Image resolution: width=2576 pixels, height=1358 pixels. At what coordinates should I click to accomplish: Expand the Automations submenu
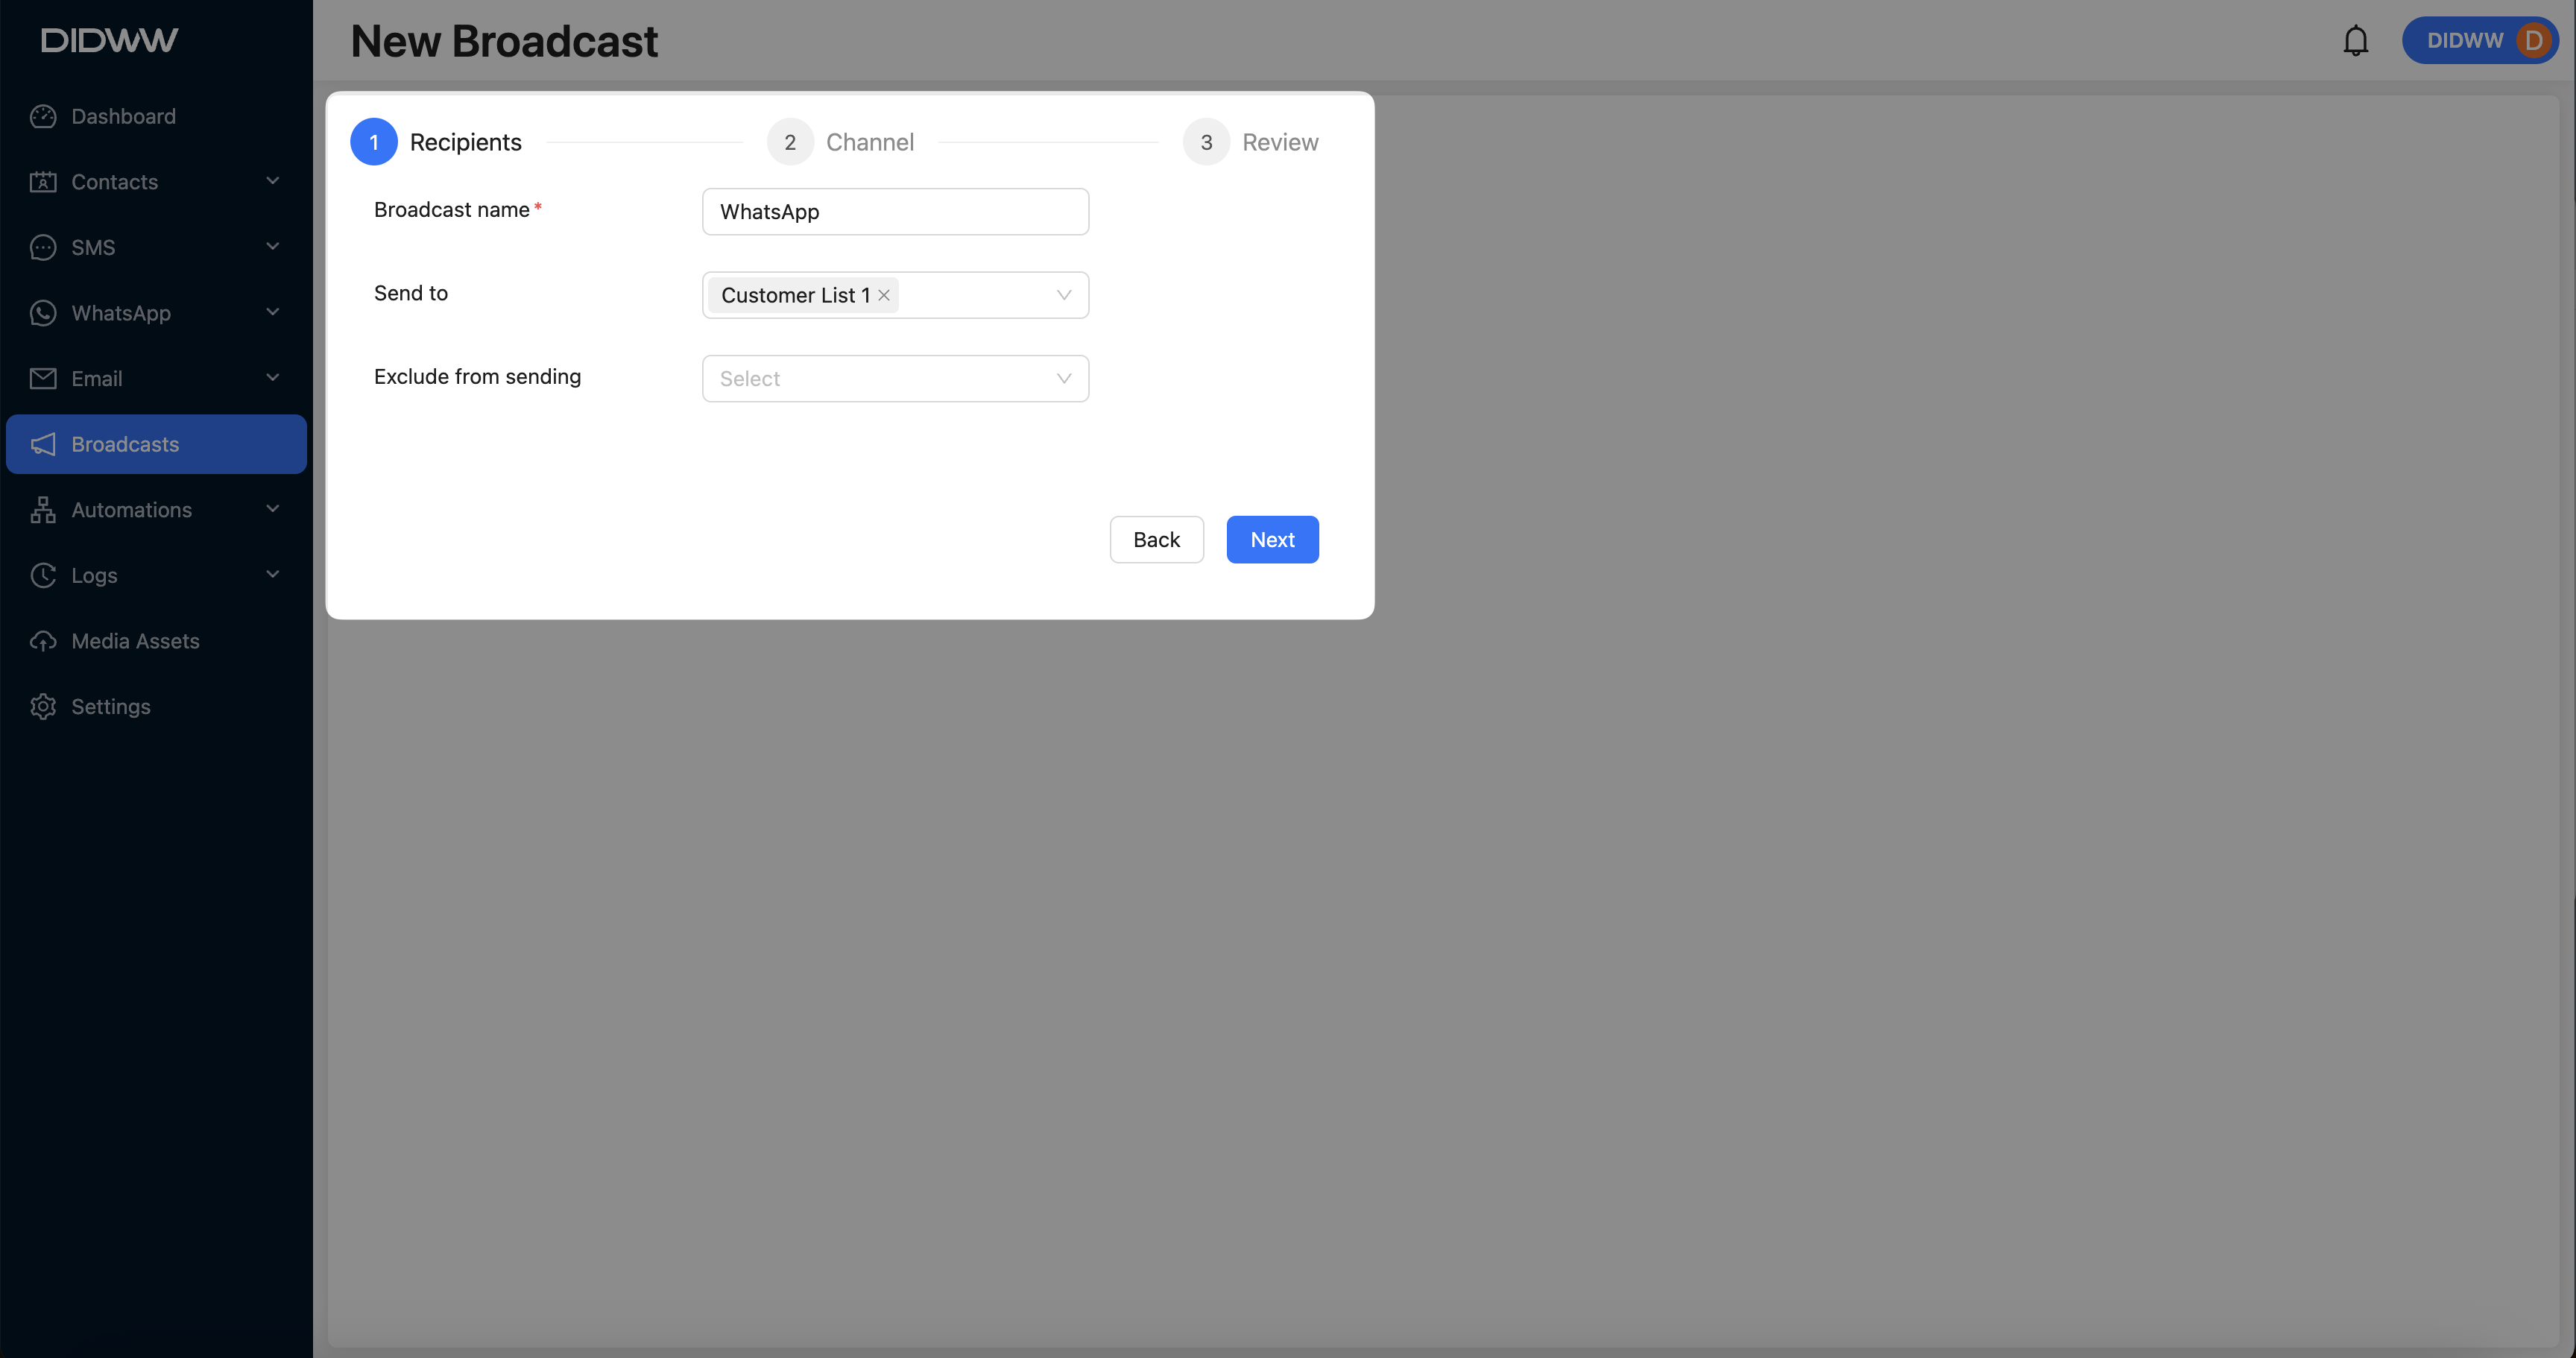coord(272,510)
